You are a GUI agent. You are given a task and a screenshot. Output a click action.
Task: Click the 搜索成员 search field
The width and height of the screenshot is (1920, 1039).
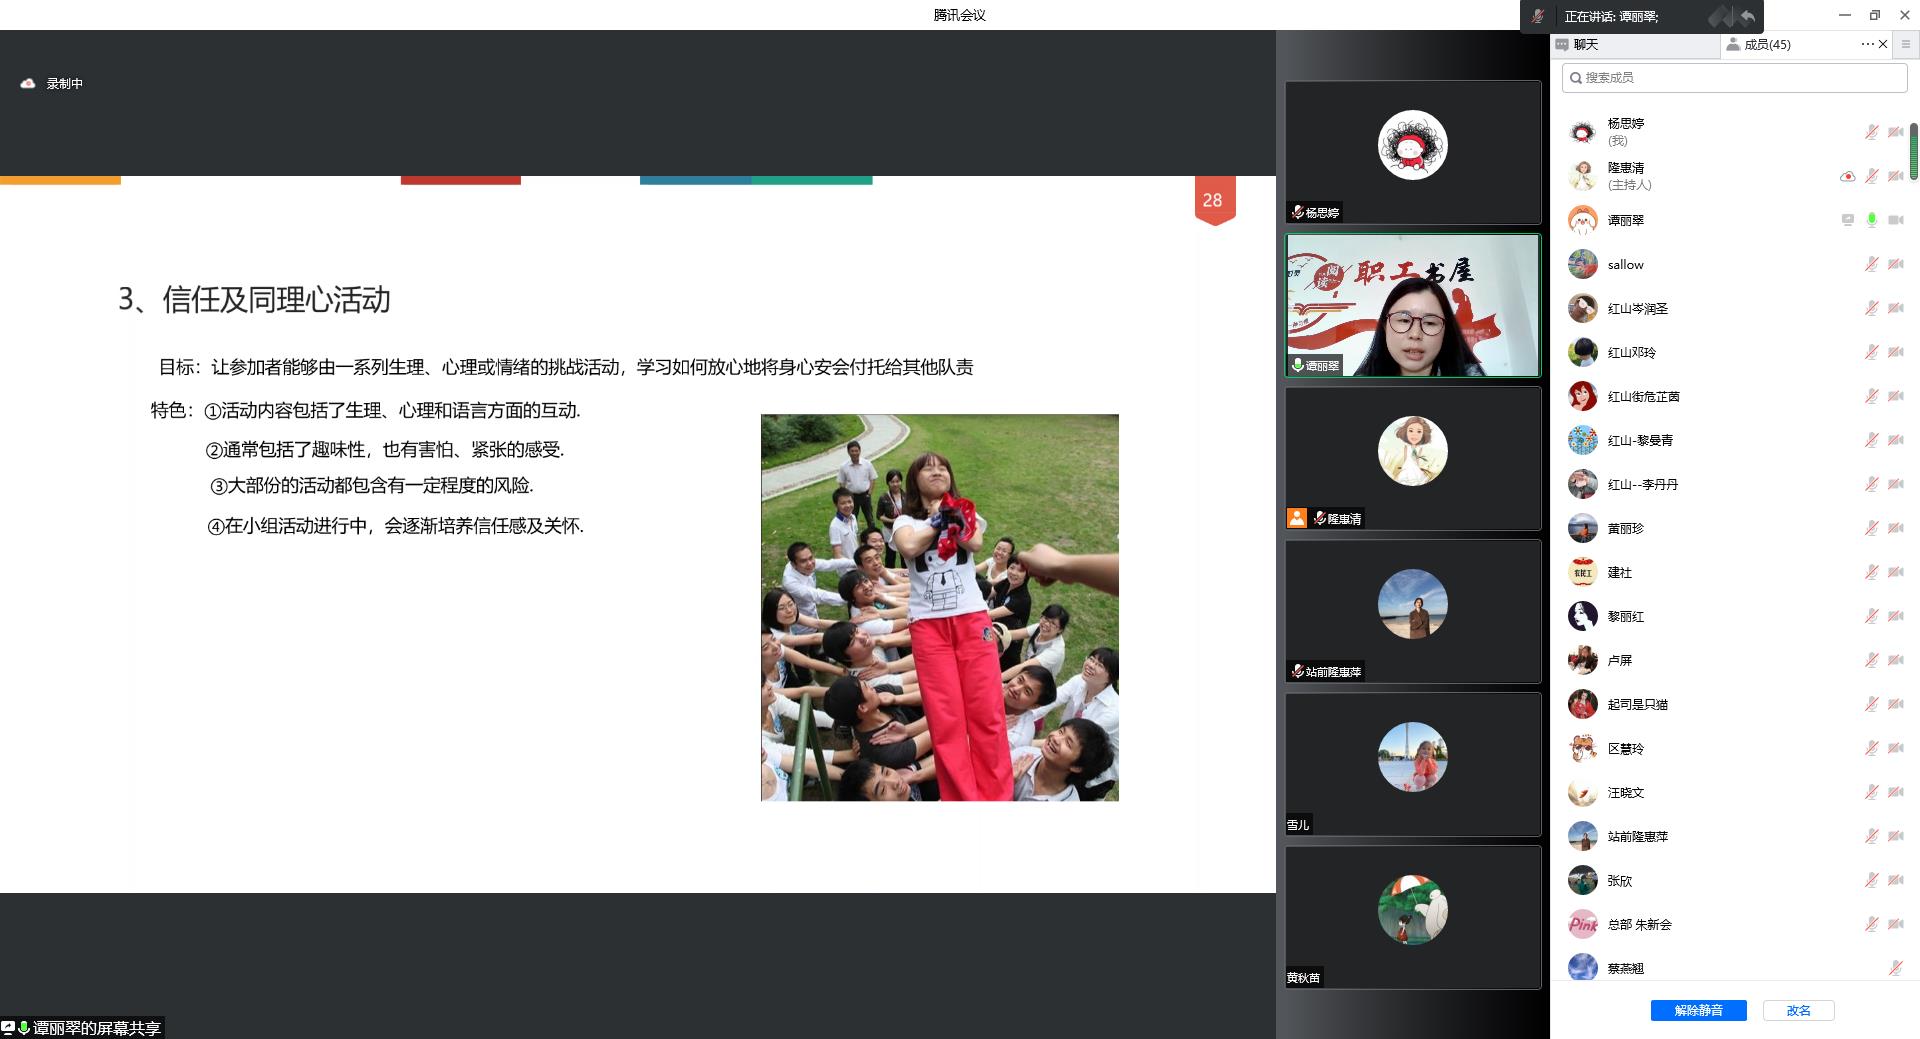[1735, 77]
